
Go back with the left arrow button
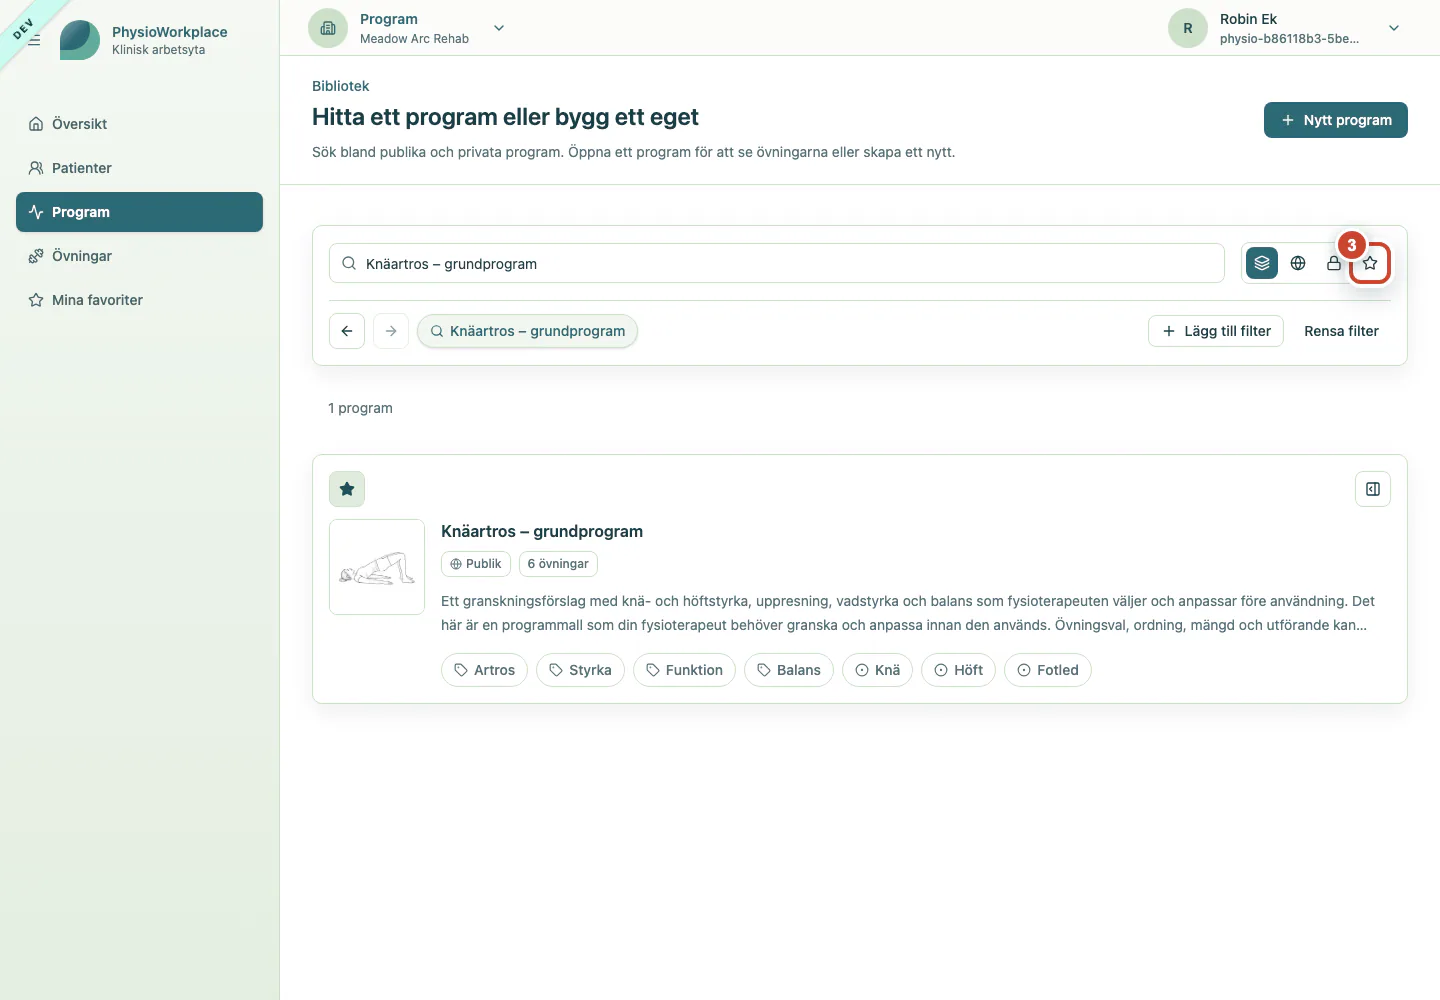pos(347,331)
